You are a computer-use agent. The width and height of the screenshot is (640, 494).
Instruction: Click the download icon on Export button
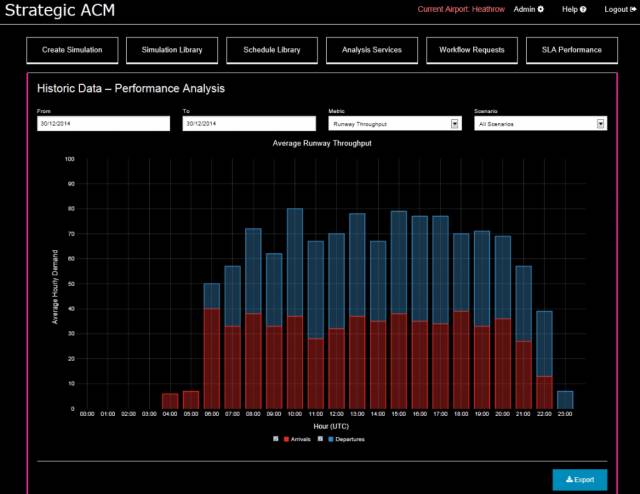pos(568,480)
